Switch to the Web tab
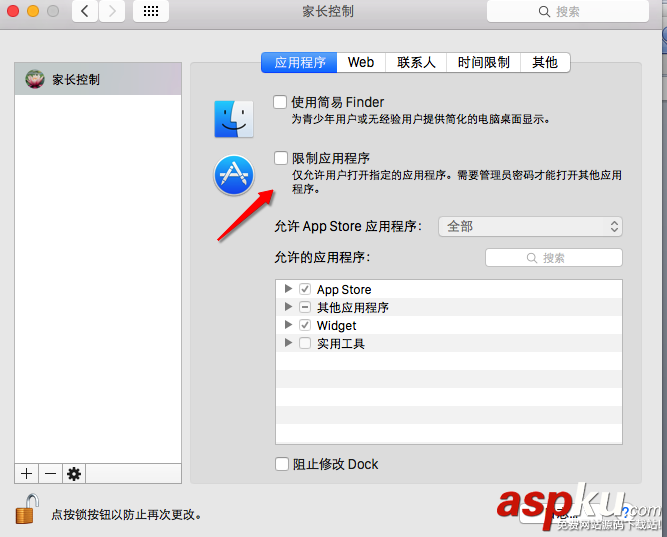This screenshot has height=537, width=667. 361,63
